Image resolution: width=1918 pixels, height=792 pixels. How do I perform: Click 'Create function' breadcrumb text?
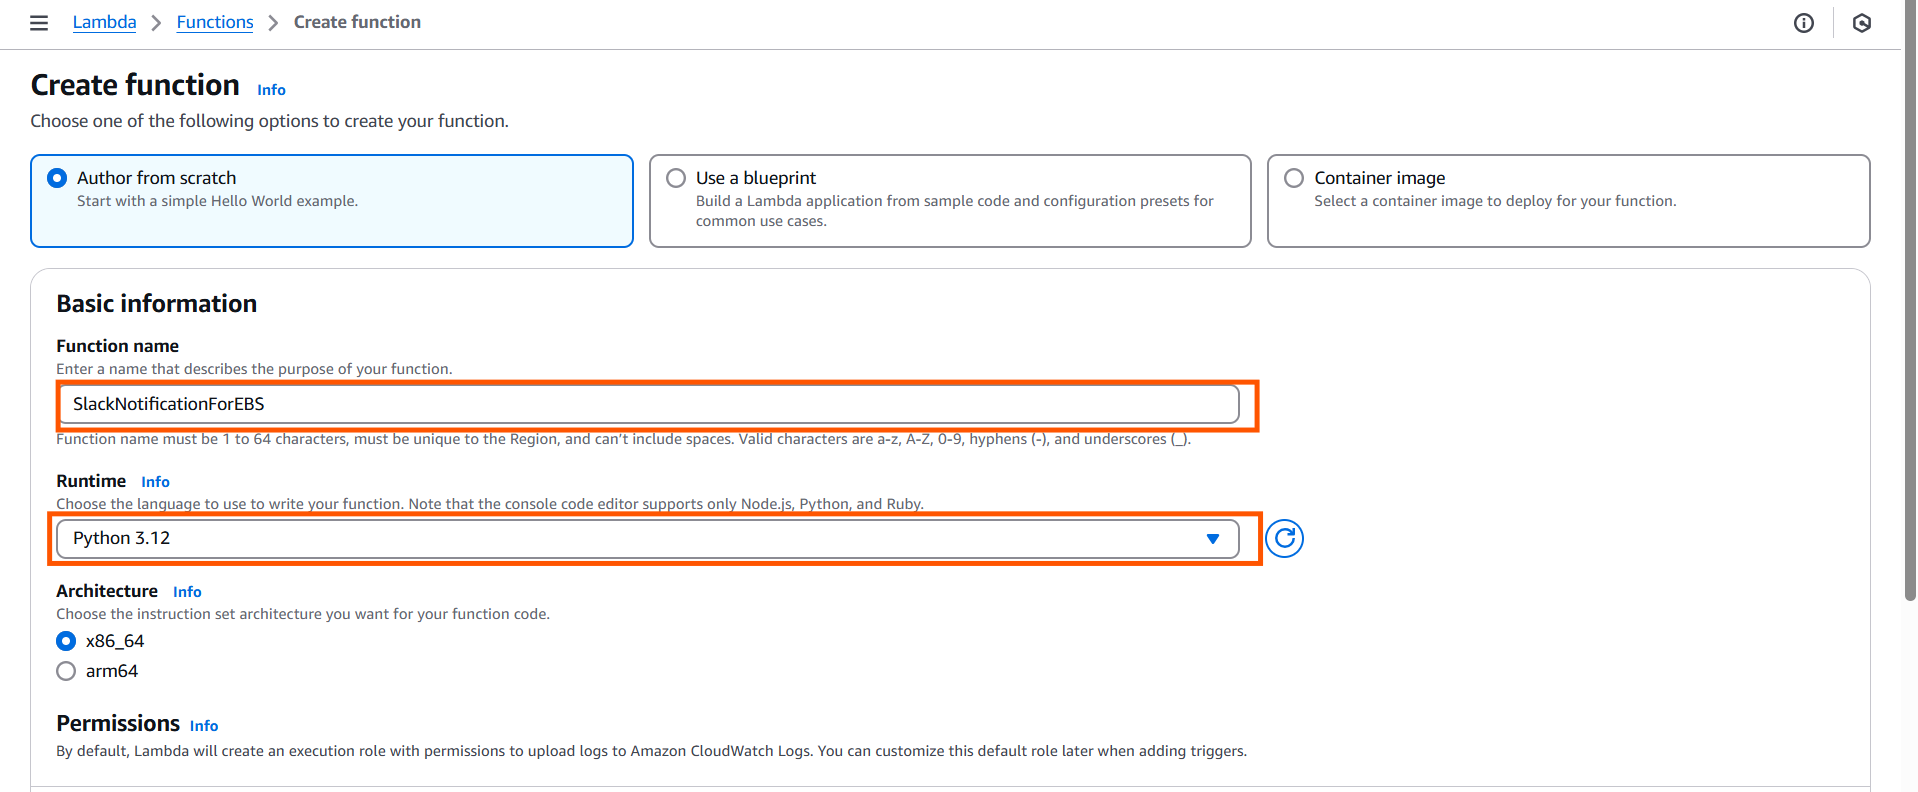coord(357,22)
